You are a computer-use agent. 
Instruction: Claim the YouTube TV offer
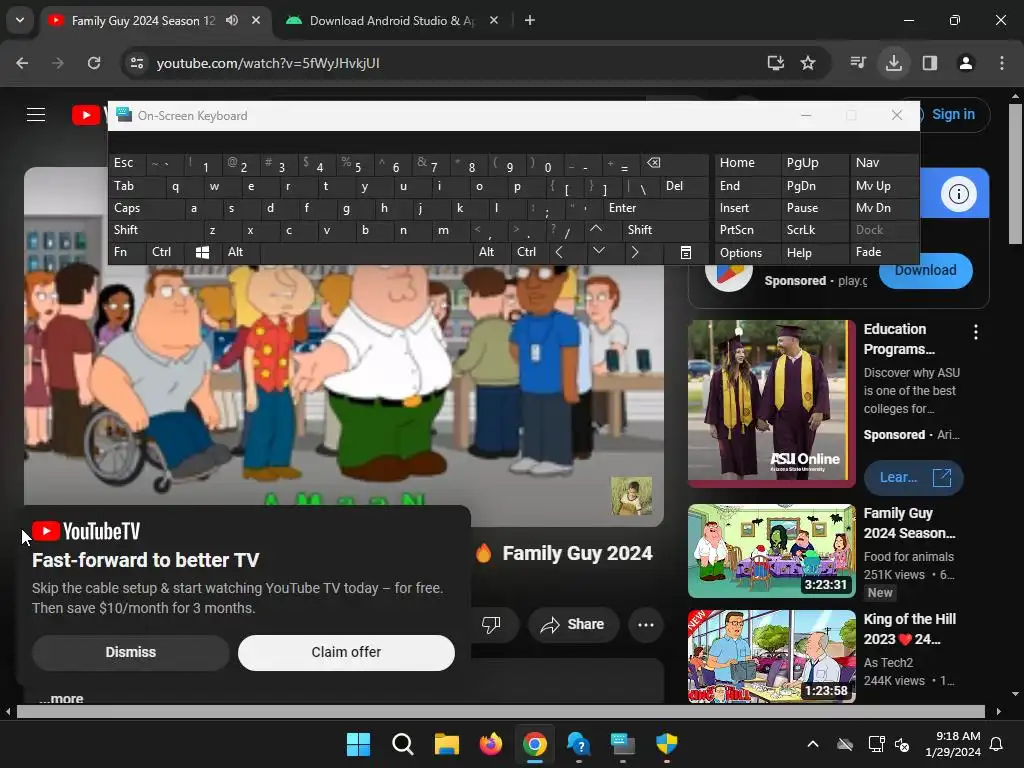(346, 652)
